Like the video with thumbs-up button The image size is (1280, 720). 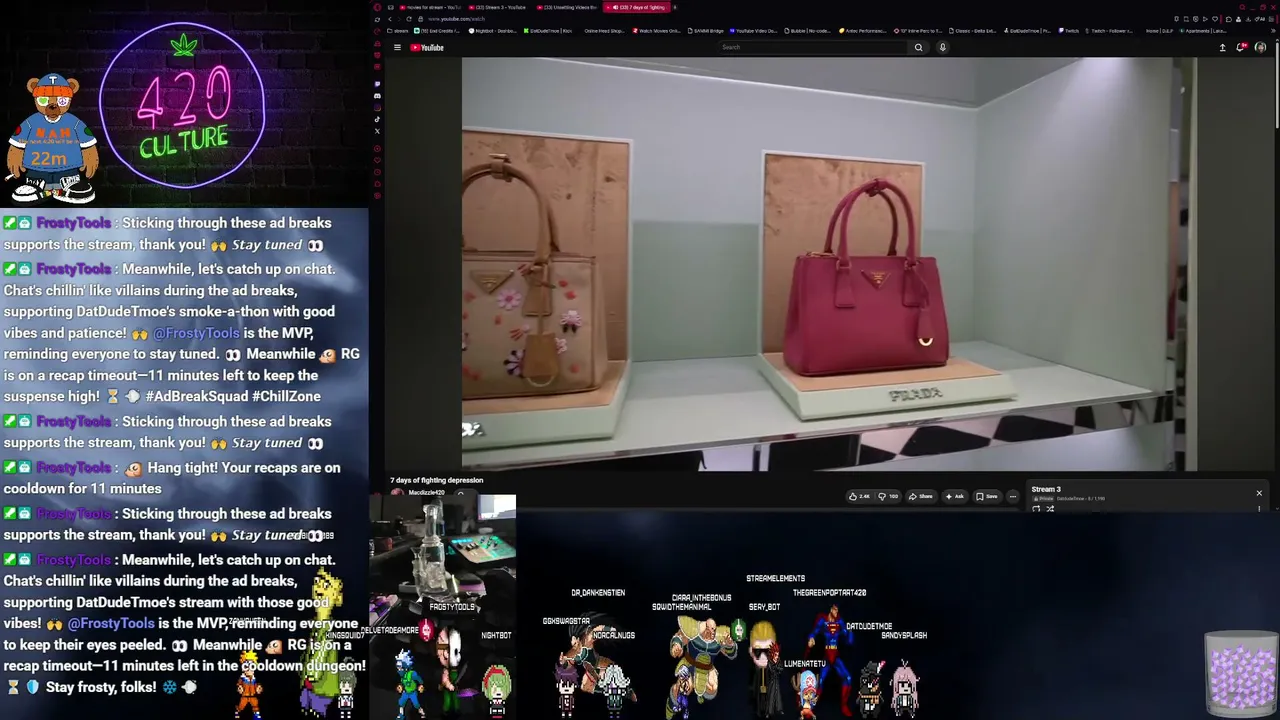coord(859,496)
